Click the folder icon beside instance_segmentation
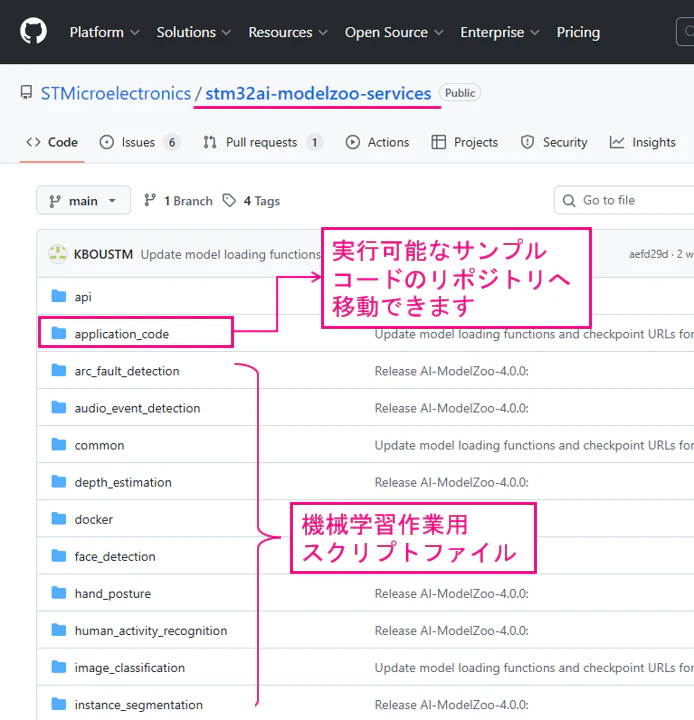This screenshot has width=694, height=720. 59,704
